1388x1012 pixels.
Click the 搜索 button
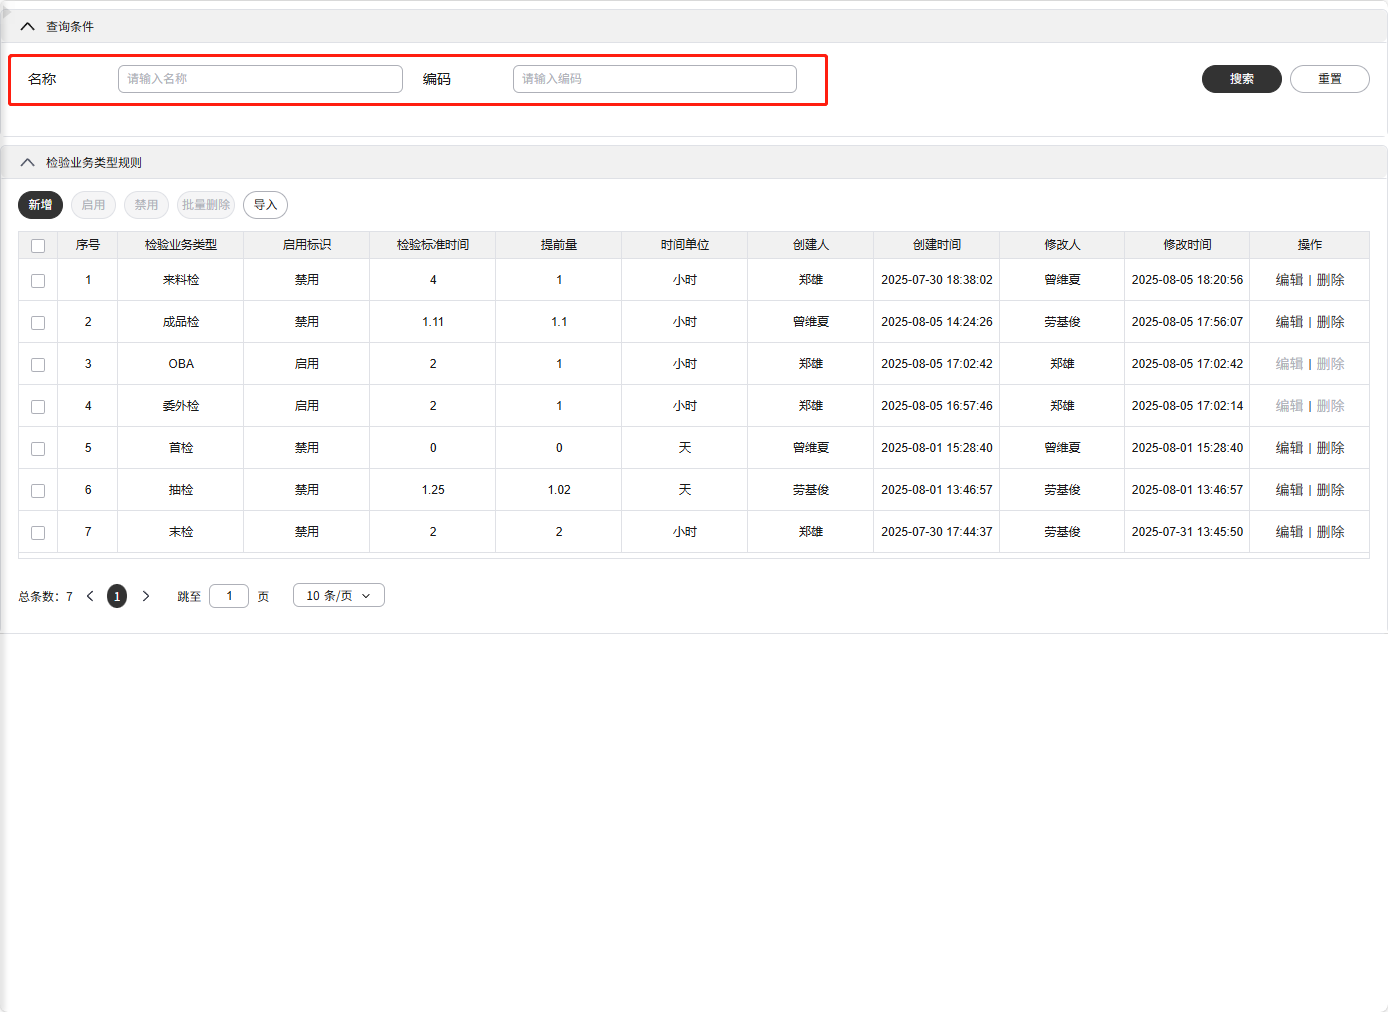coord(1241,79)
